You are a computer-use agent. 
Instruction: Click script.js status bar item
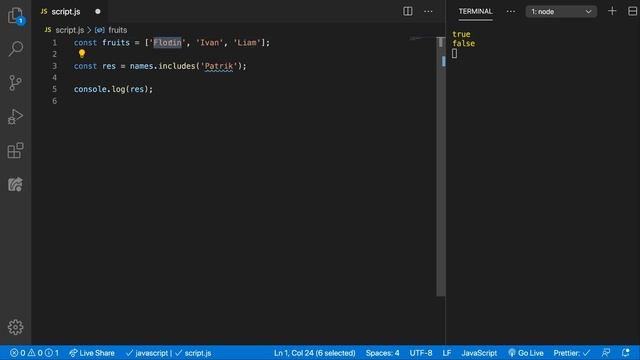[193, 353]
